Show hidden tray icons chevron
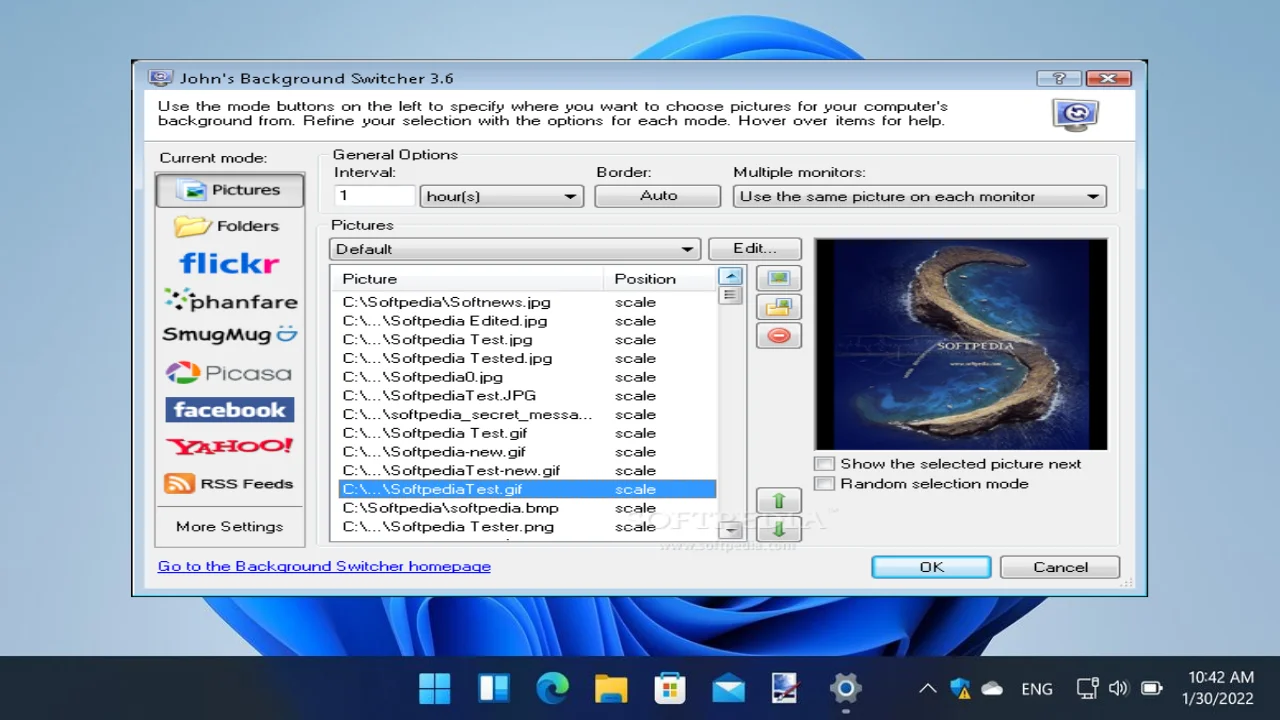The height and width of the screenshot is (720, 1280). click(927, 688)
